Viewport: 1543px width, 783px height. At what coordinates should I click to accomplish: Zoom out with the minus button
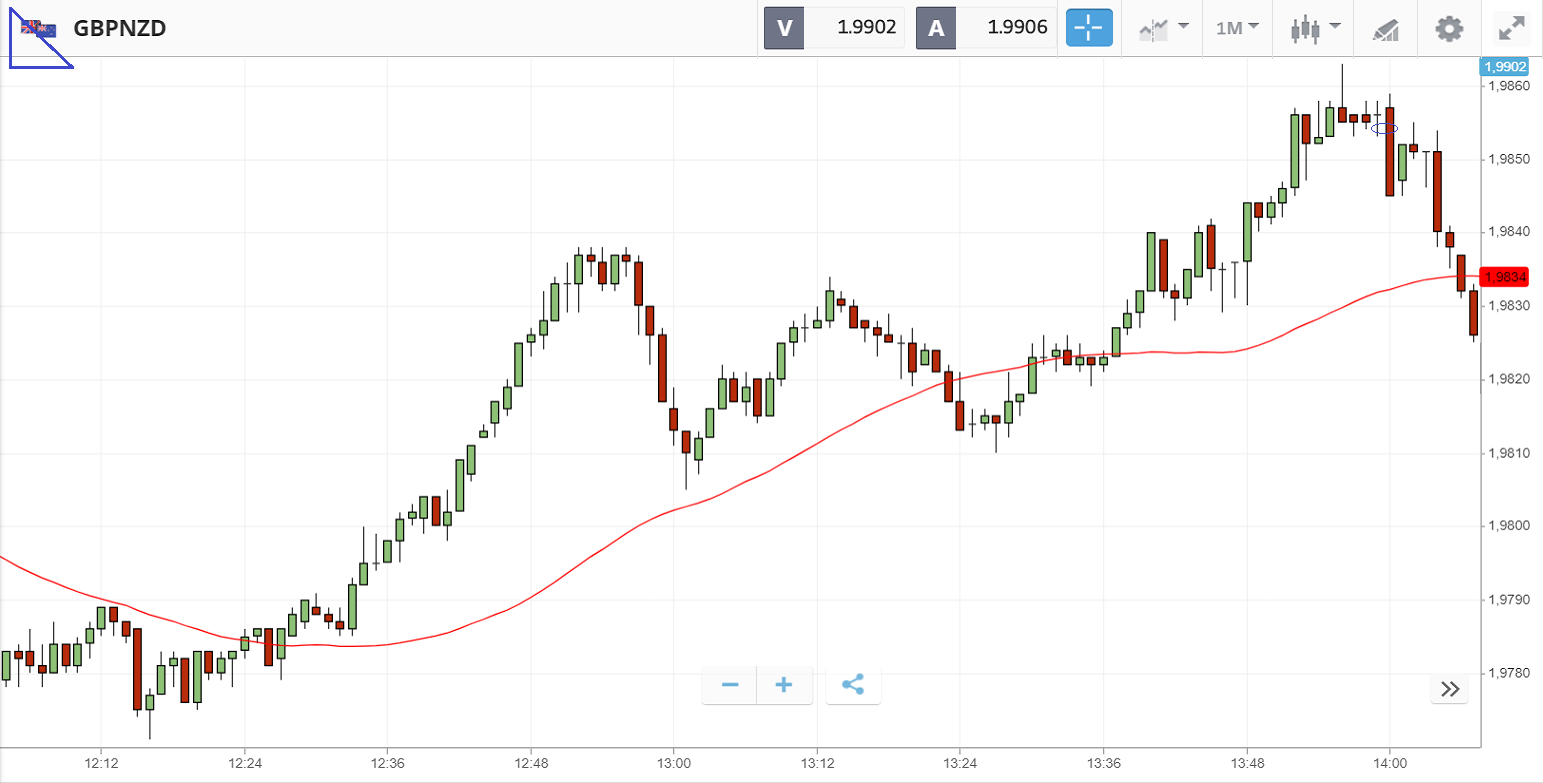pyautogui.click(x=730, y=685)
